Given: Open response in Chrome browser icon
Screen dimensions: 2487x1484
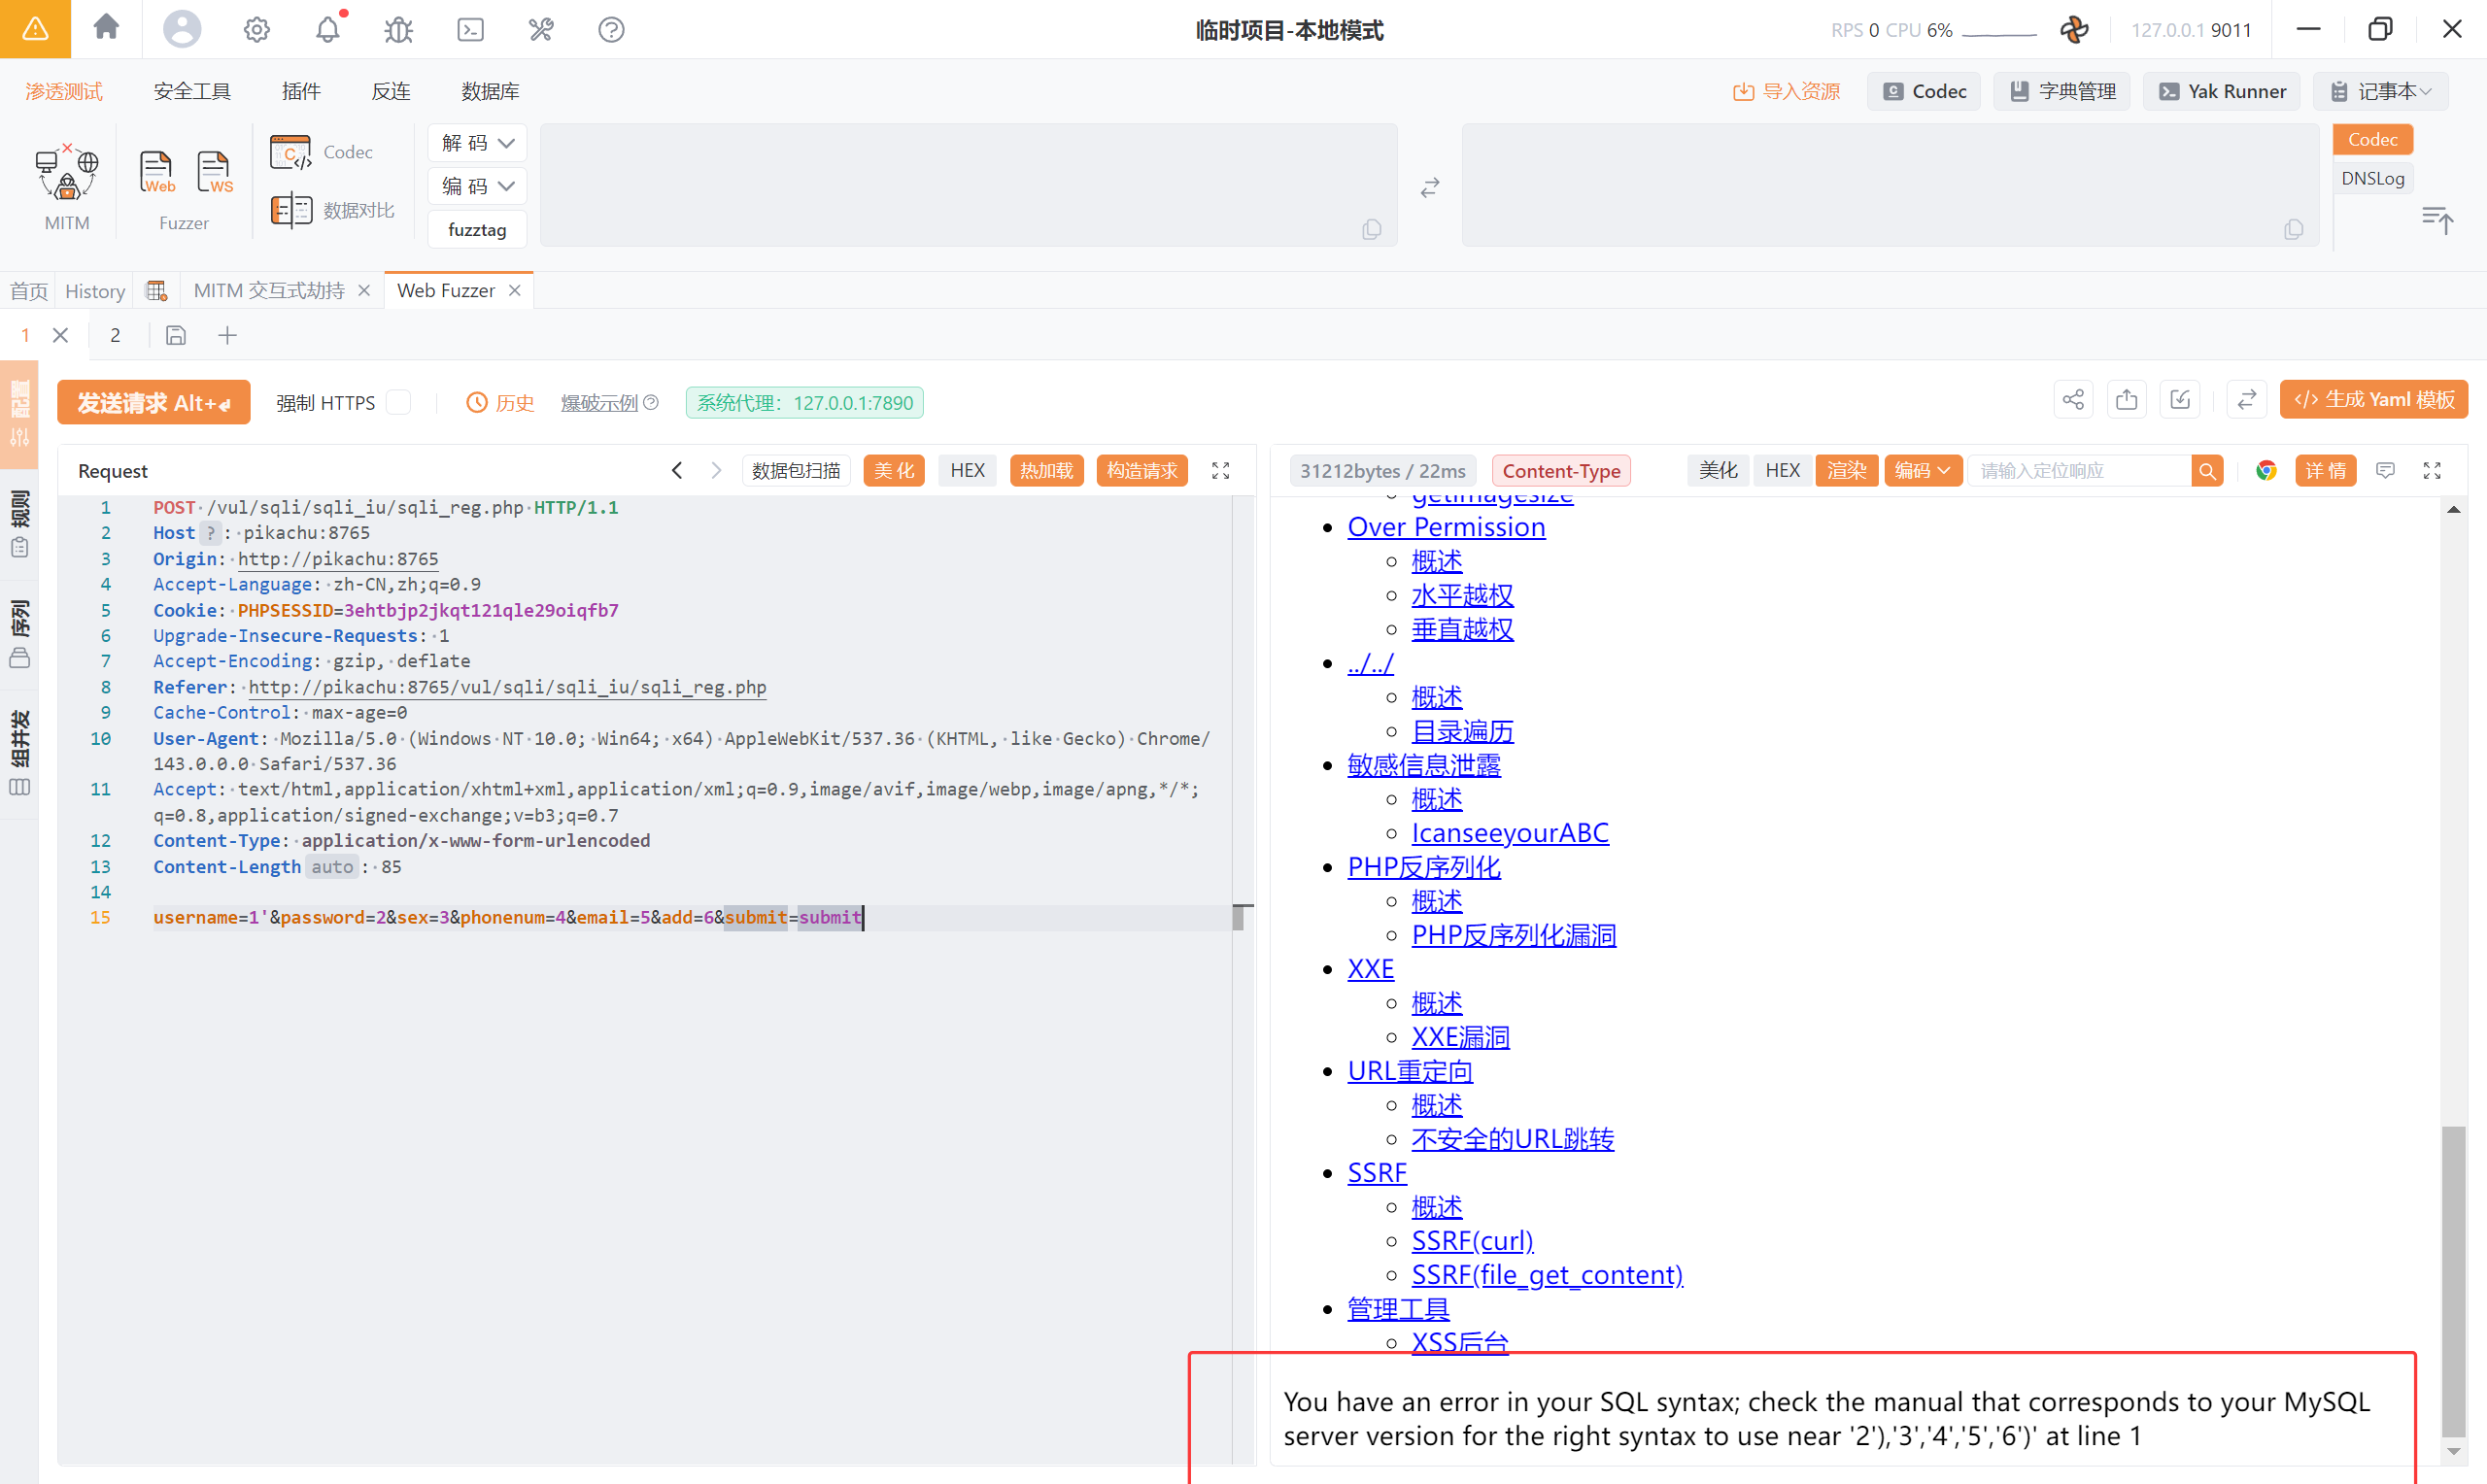Looking at the screenshot, I should point(2266,471).
